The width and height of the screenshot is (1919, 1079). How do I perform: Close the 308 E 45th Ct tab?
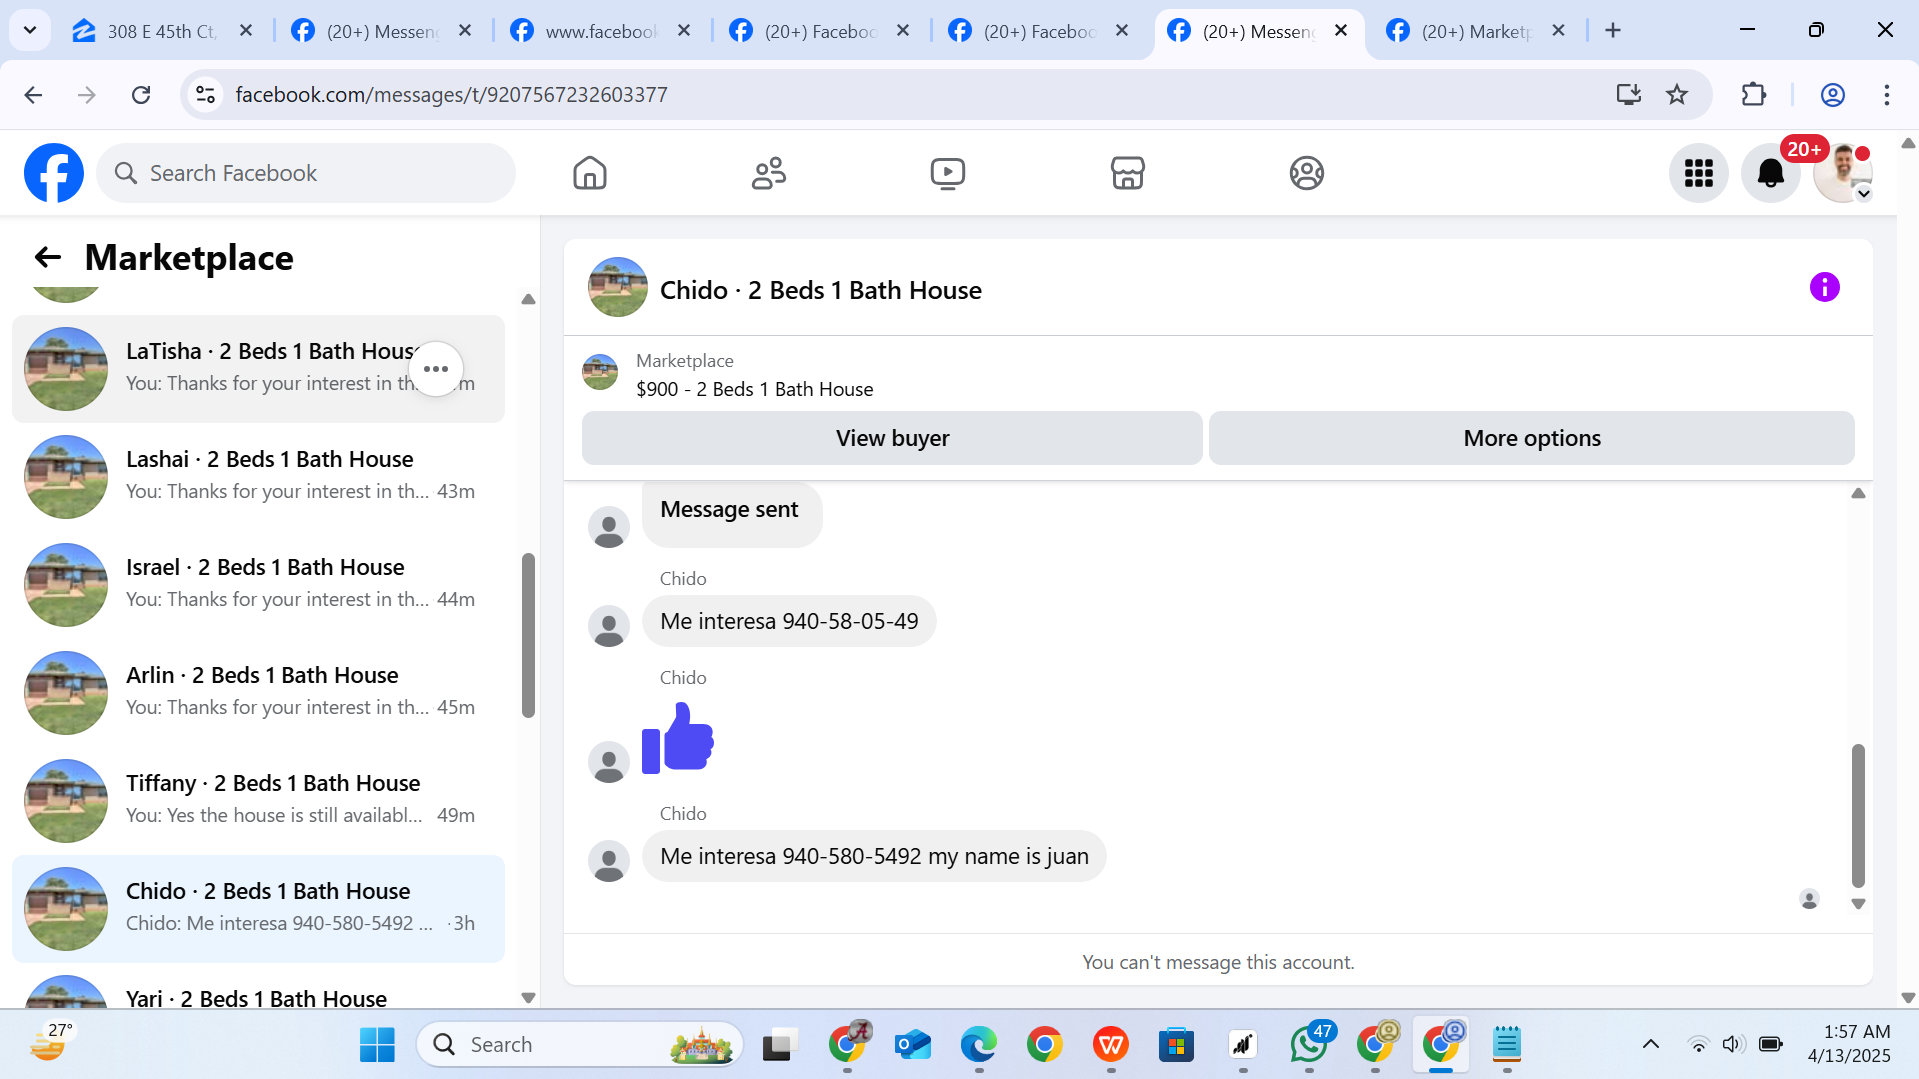click(x=246, y=31)
